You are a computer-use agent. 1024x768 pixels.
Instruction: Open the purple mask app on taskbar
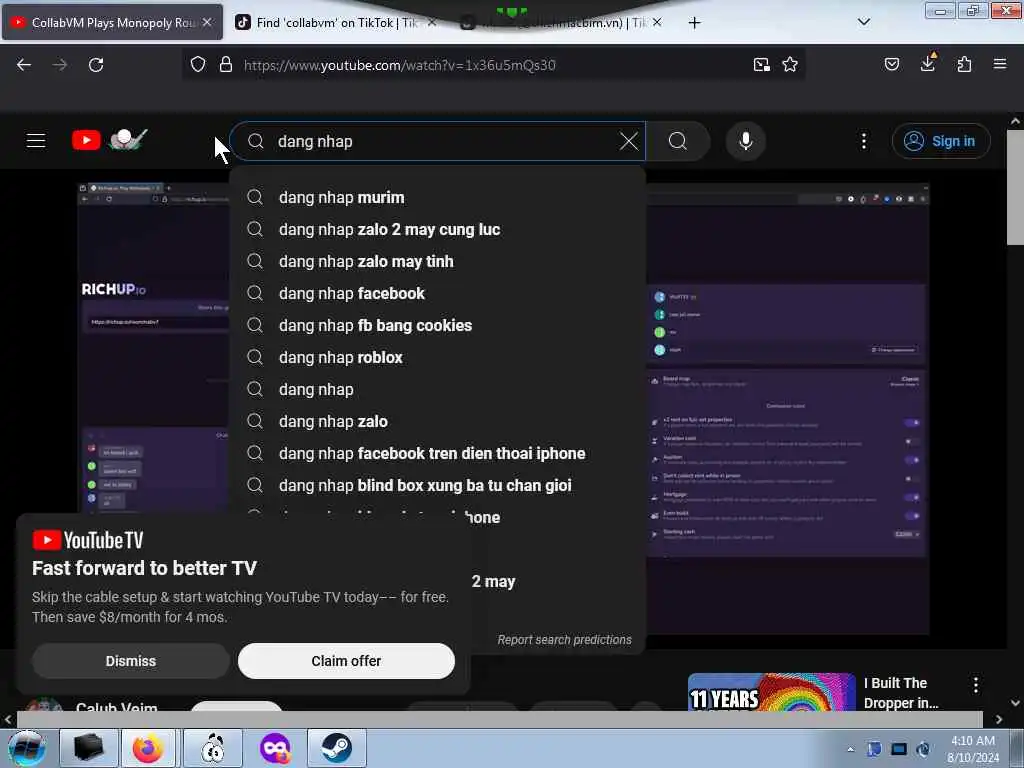[x=275, y=748]
